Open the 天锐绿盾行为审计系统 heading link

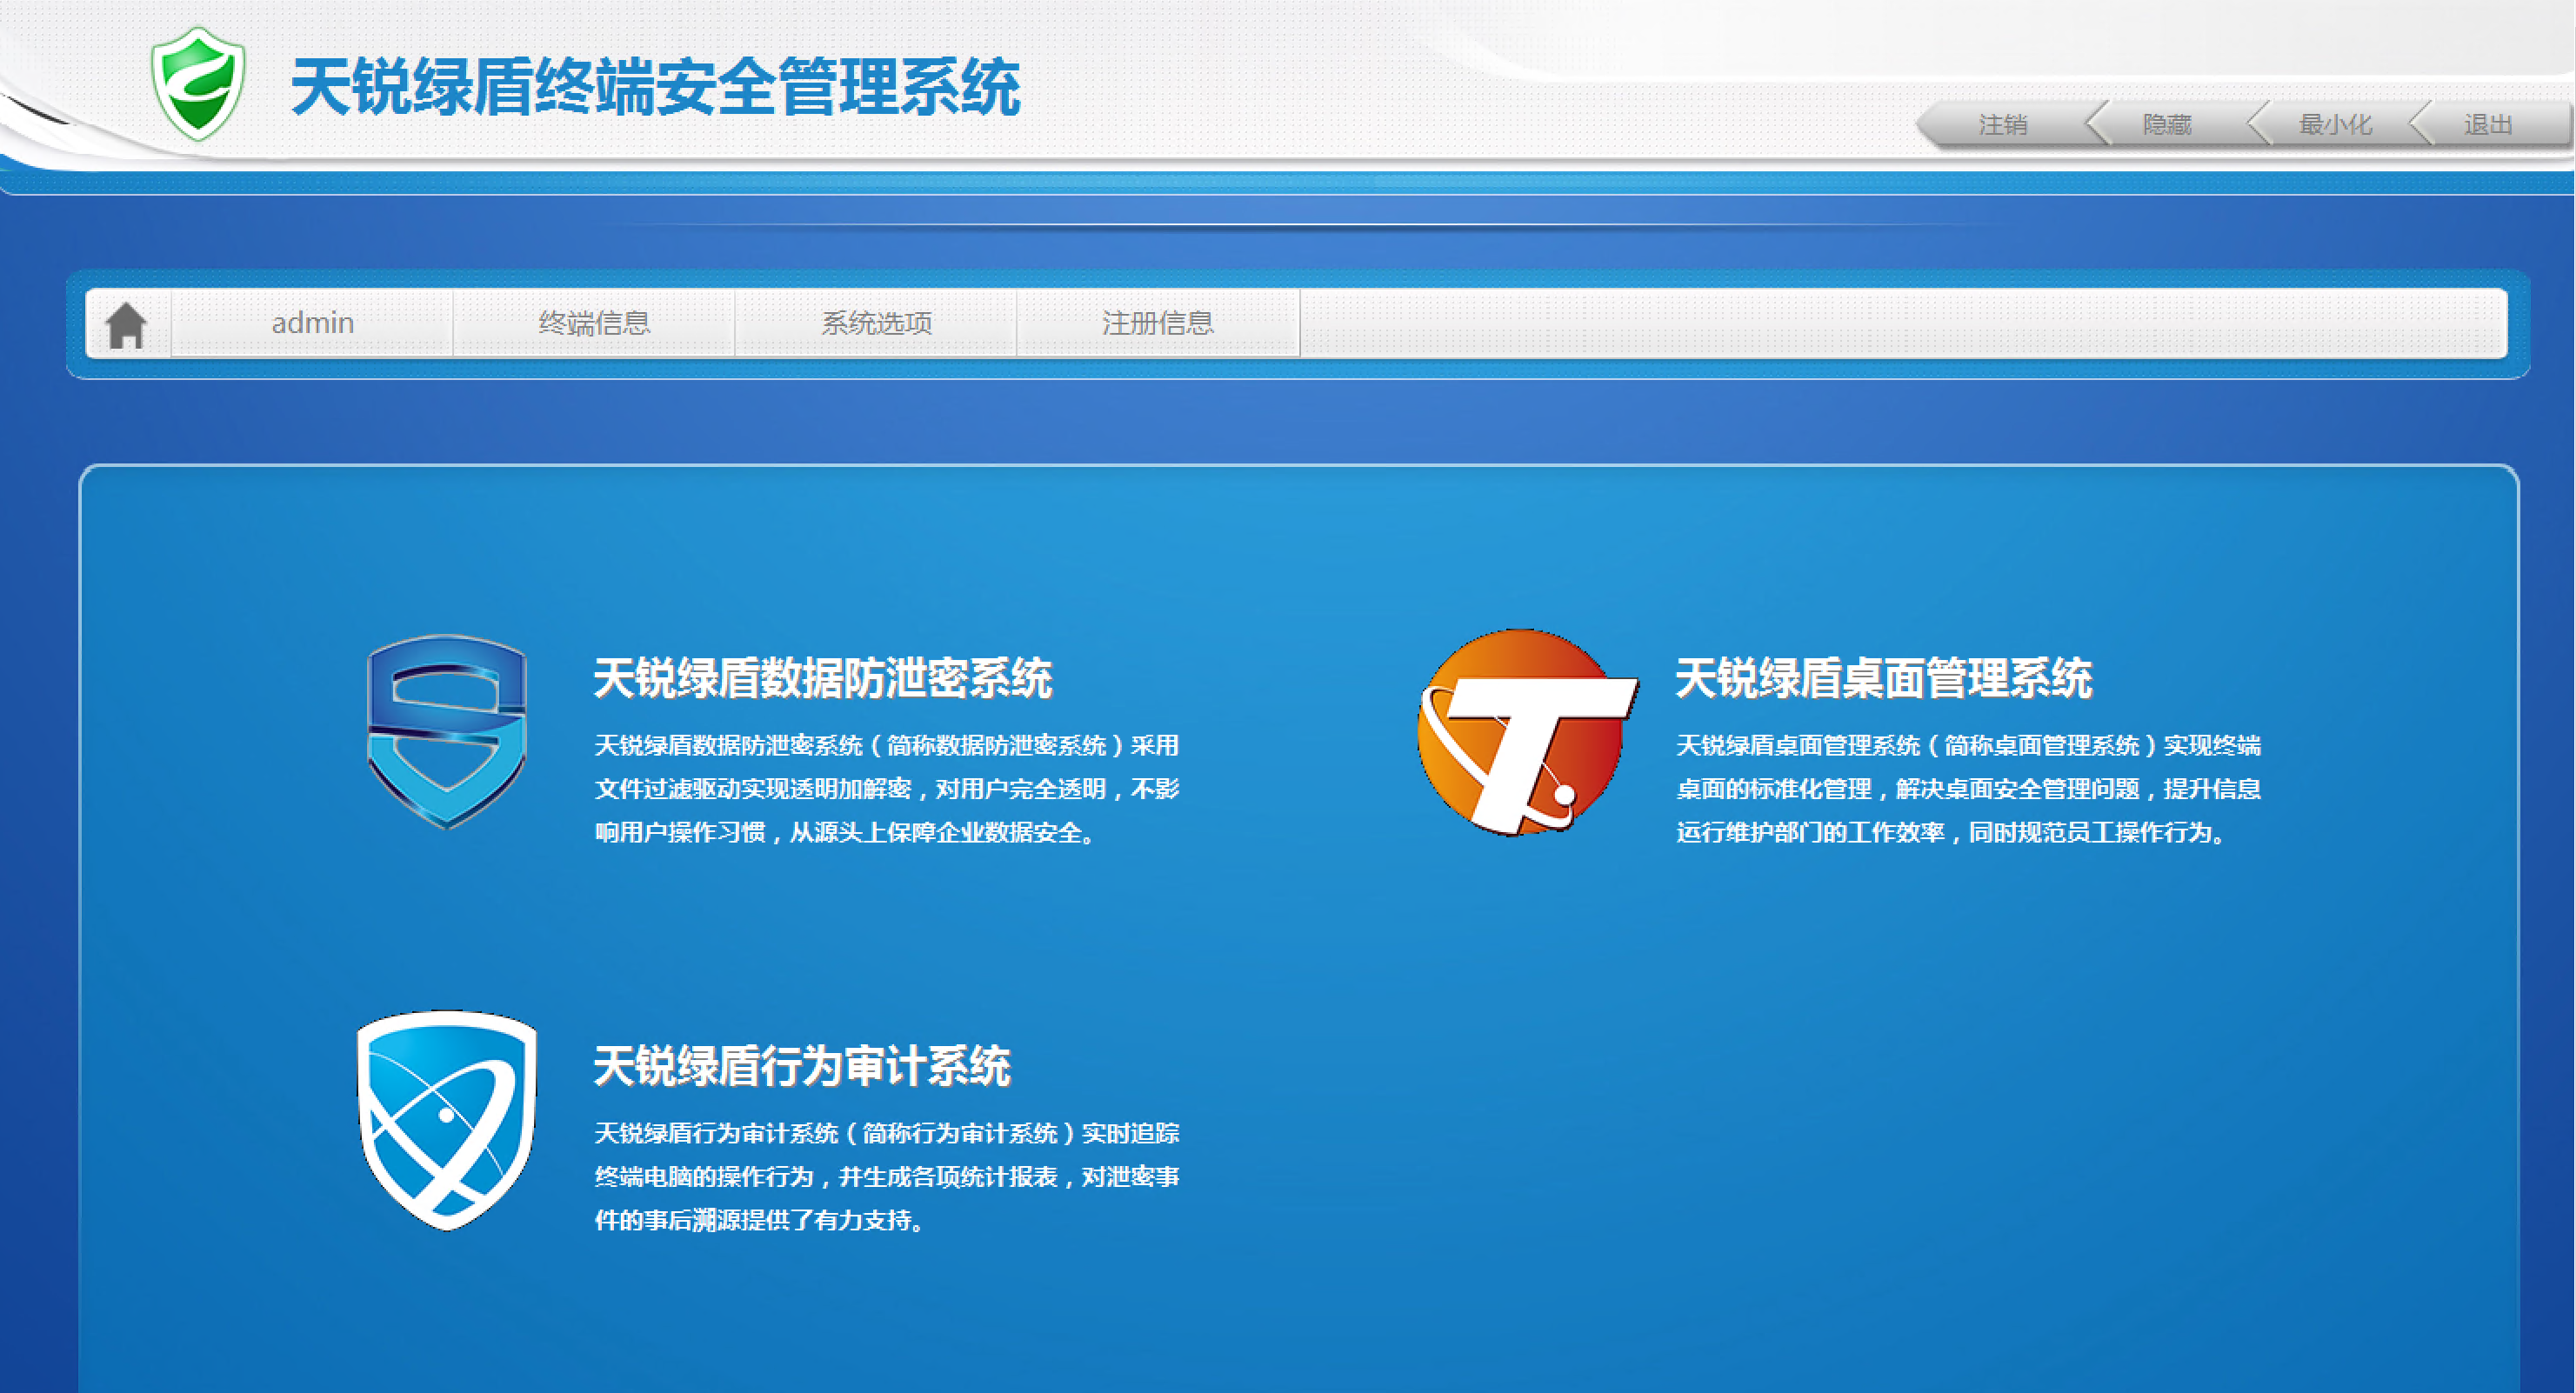tap(802, 1066)
